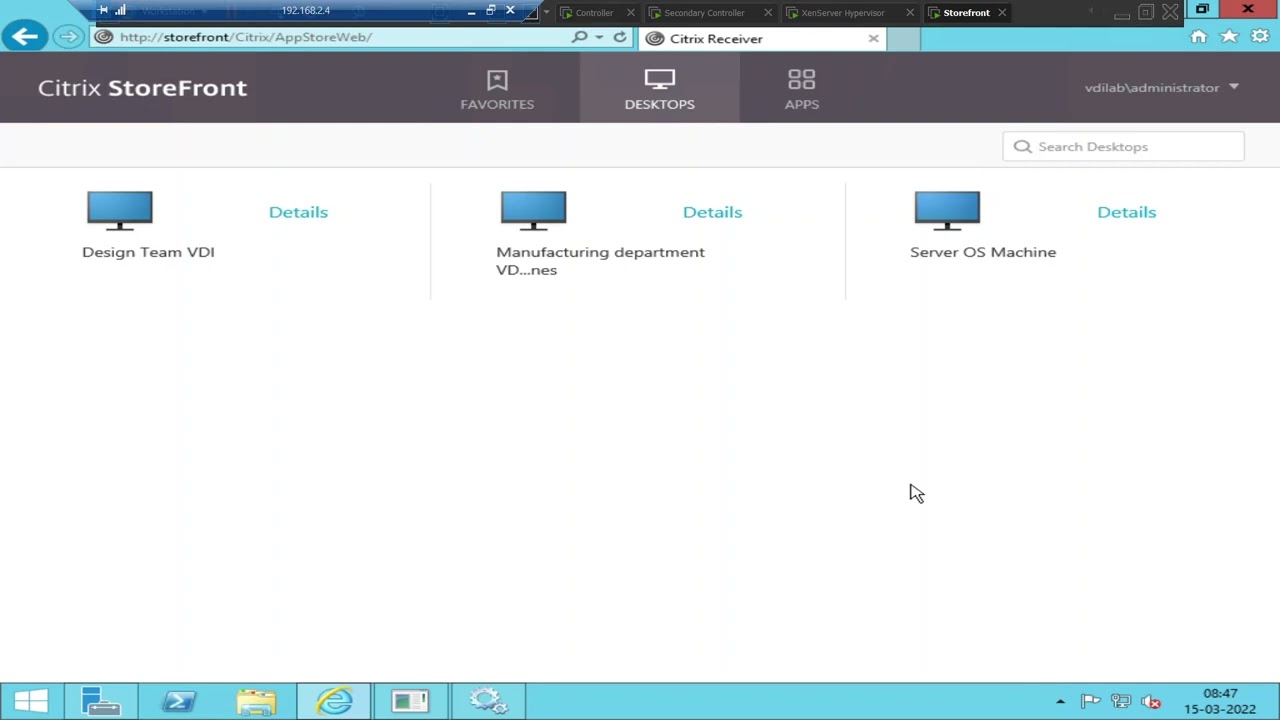Switch to the Controller session tab
This screenshot has width=1280, height=720.
click(594, 13)
